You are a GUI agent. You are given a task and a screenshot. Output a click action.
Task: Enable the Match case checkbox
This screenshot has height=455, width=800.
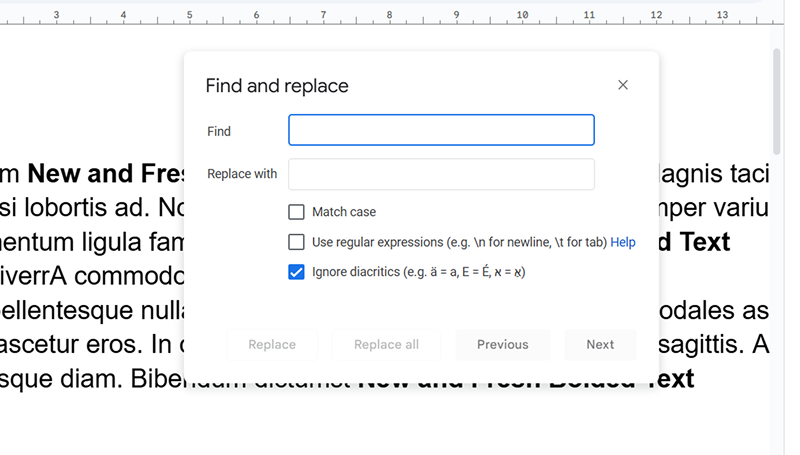click(296, 212)
